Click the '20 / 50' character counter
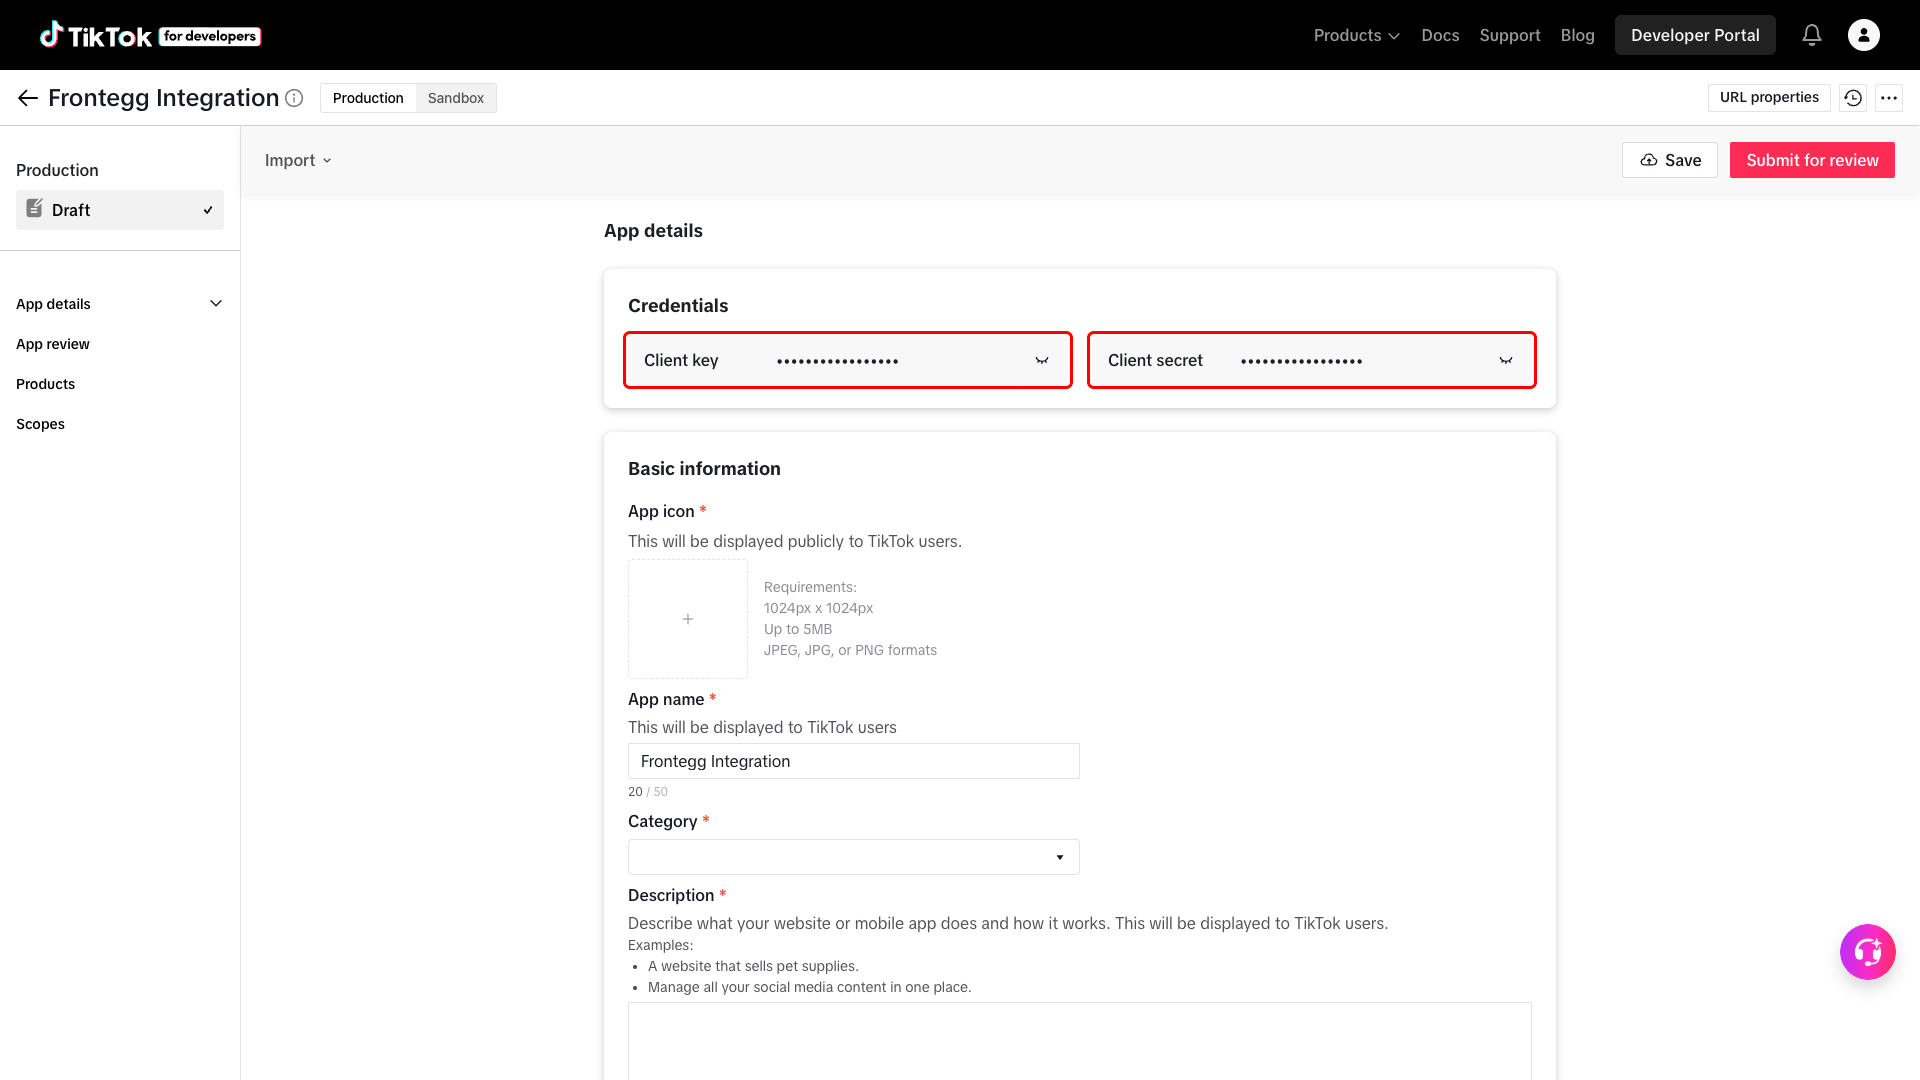This screenshot has height=1080, width=1920. (x=648, y=791)
